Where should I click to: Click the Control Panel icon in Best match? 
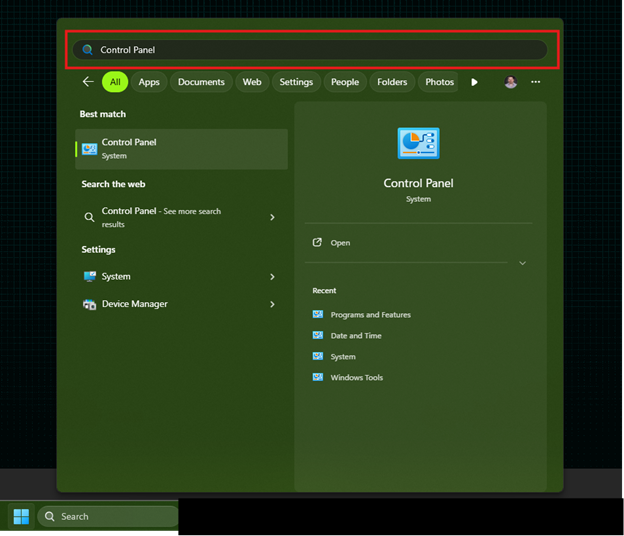[x=90, y=149]
